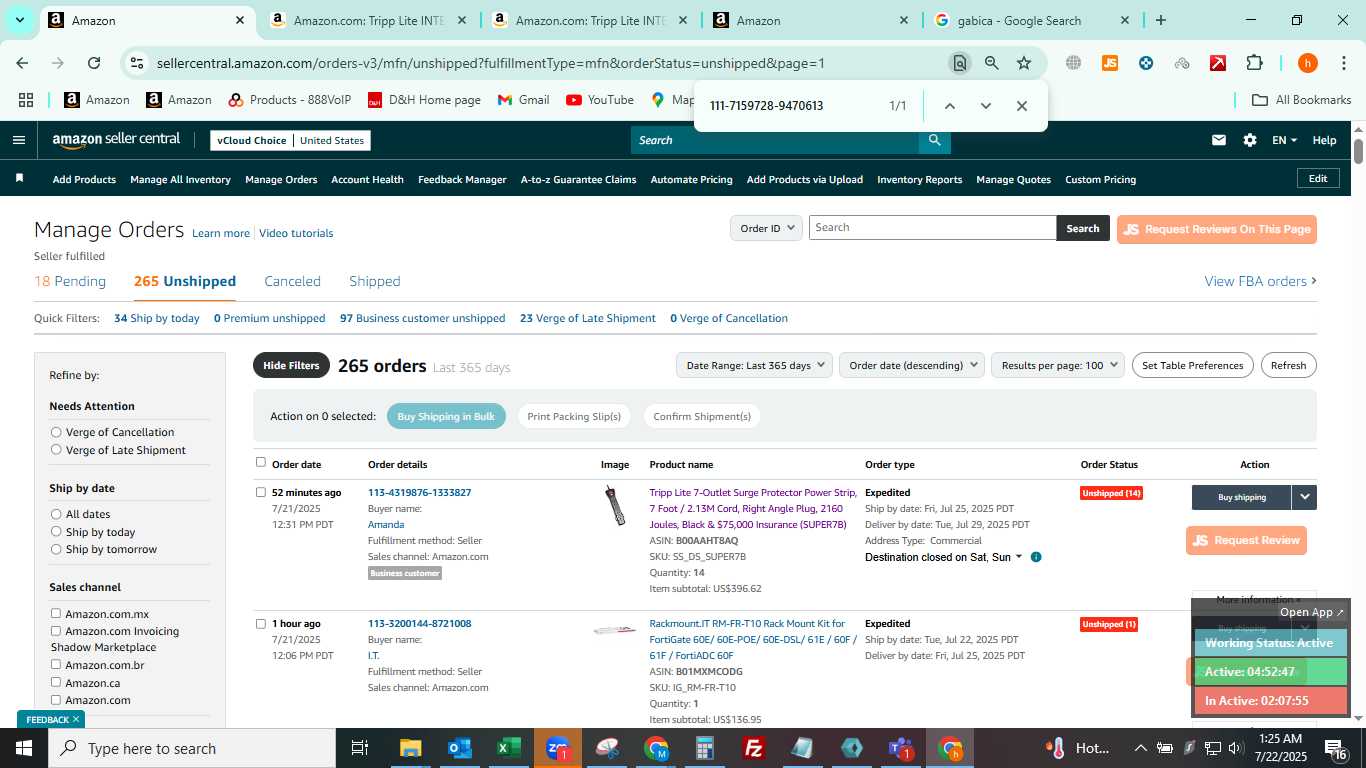The width and height of the screenshot is (1366, 768).
Task: Open Excel from the taskbar
Action: click(508, 748)
